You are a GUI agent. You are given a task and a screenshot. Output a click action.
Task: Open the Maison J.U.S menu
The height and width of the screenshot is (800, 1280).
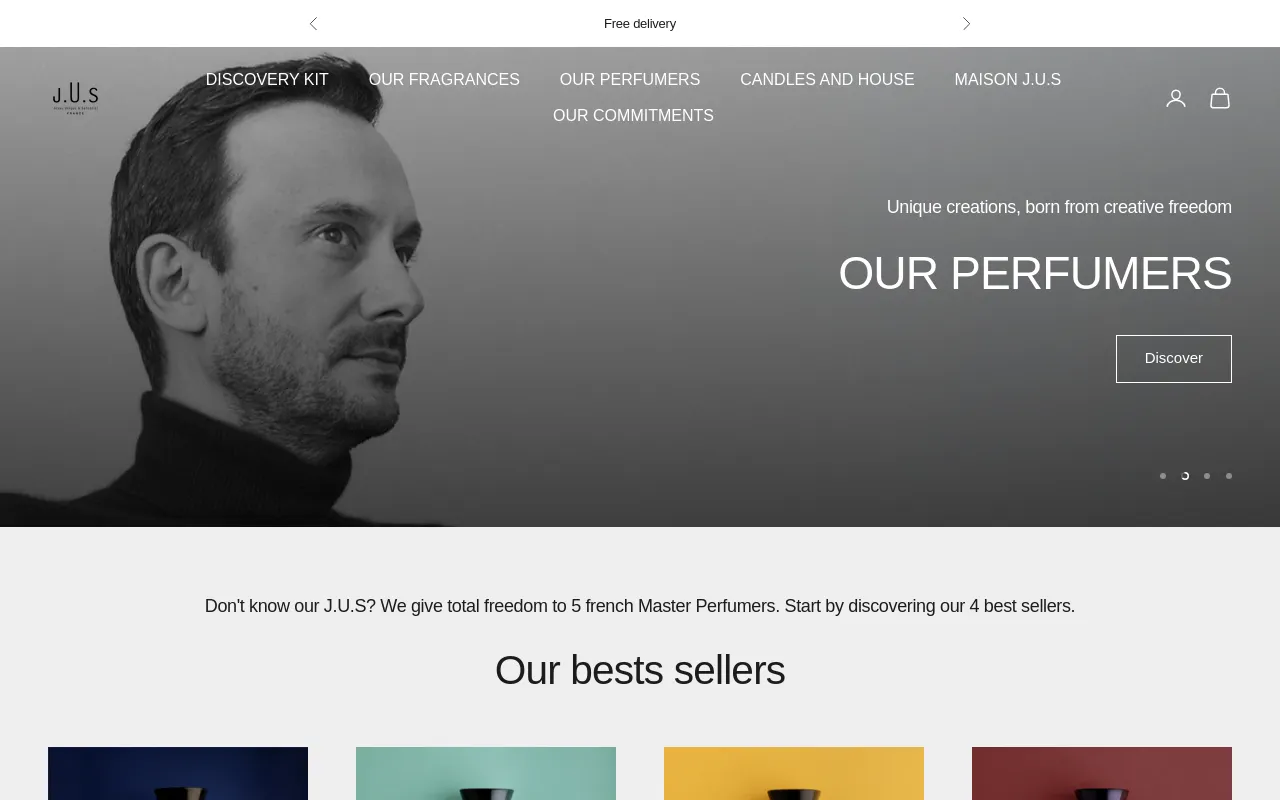tap(1008, 80)
